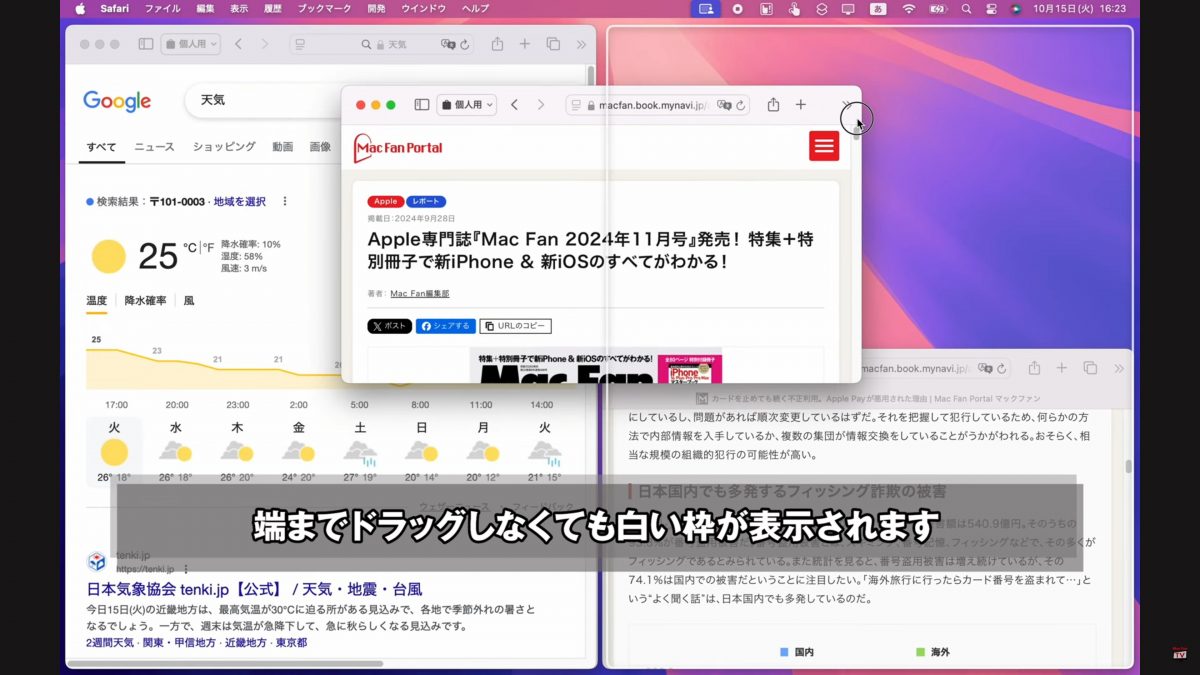Screen dimensions: 1200x675
Task: Select the 動画 search tab
Action: [x=282, y=147]
